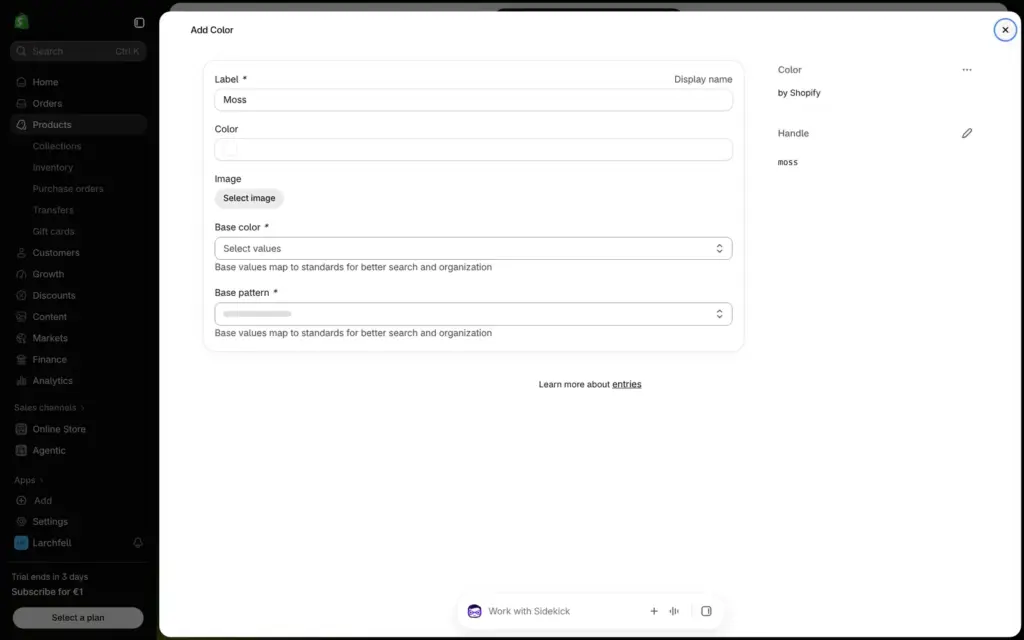Expand the Apps section
1024x640 pixels.
point(29,480)
